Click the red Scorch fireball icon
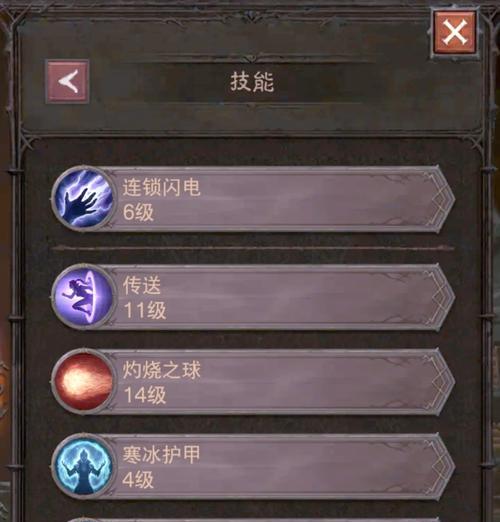Viewport: 500px width, 522px height. [82, 381]
